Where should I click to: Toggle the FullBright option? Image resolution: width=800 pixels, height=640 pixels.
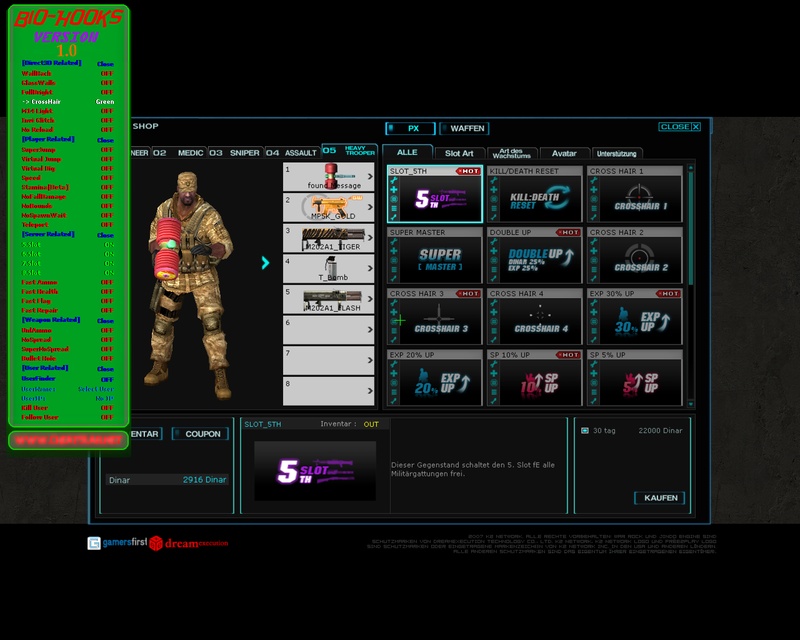(x=67, y=92)
